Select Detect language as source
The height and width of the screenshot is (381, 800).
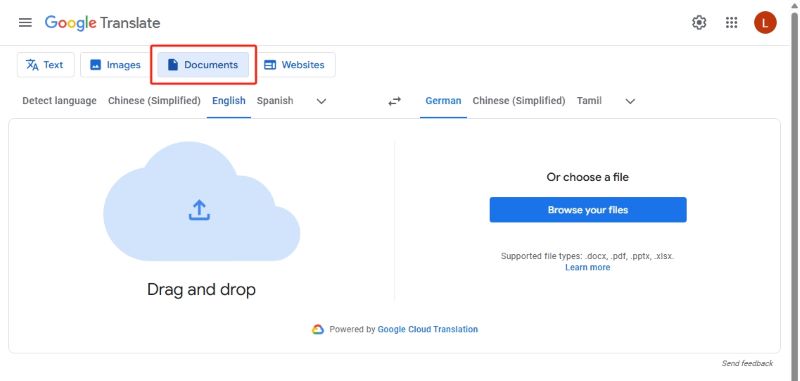click(59, 101)
